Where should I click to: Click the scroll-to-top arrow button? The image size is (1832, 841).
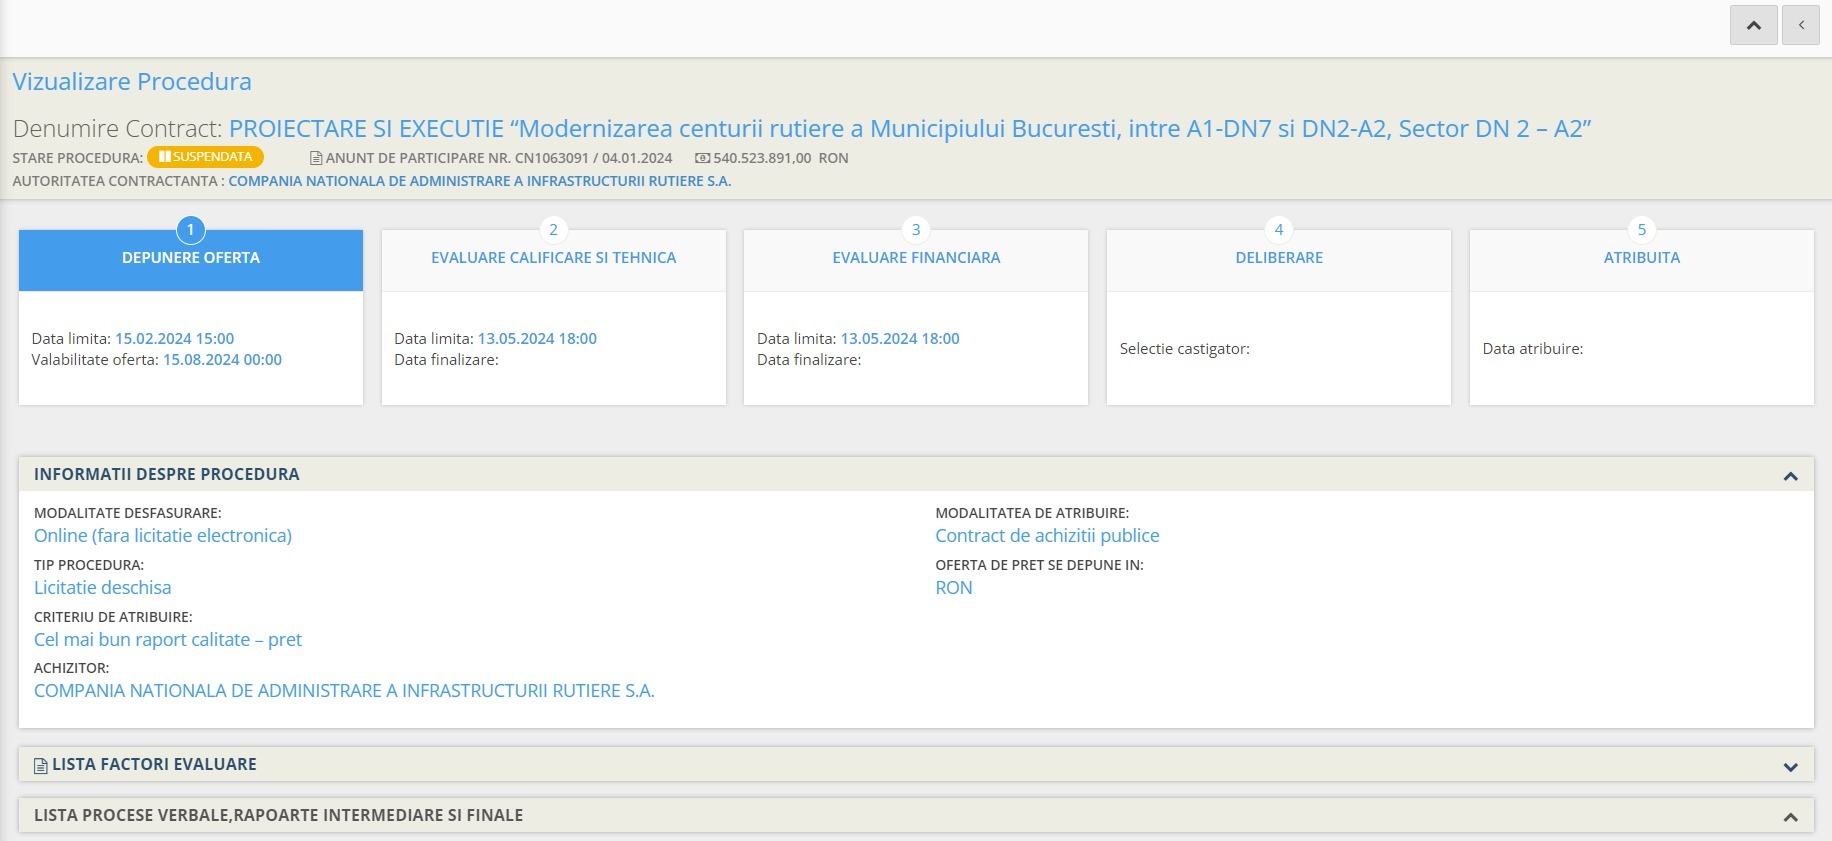[1753, 25]
